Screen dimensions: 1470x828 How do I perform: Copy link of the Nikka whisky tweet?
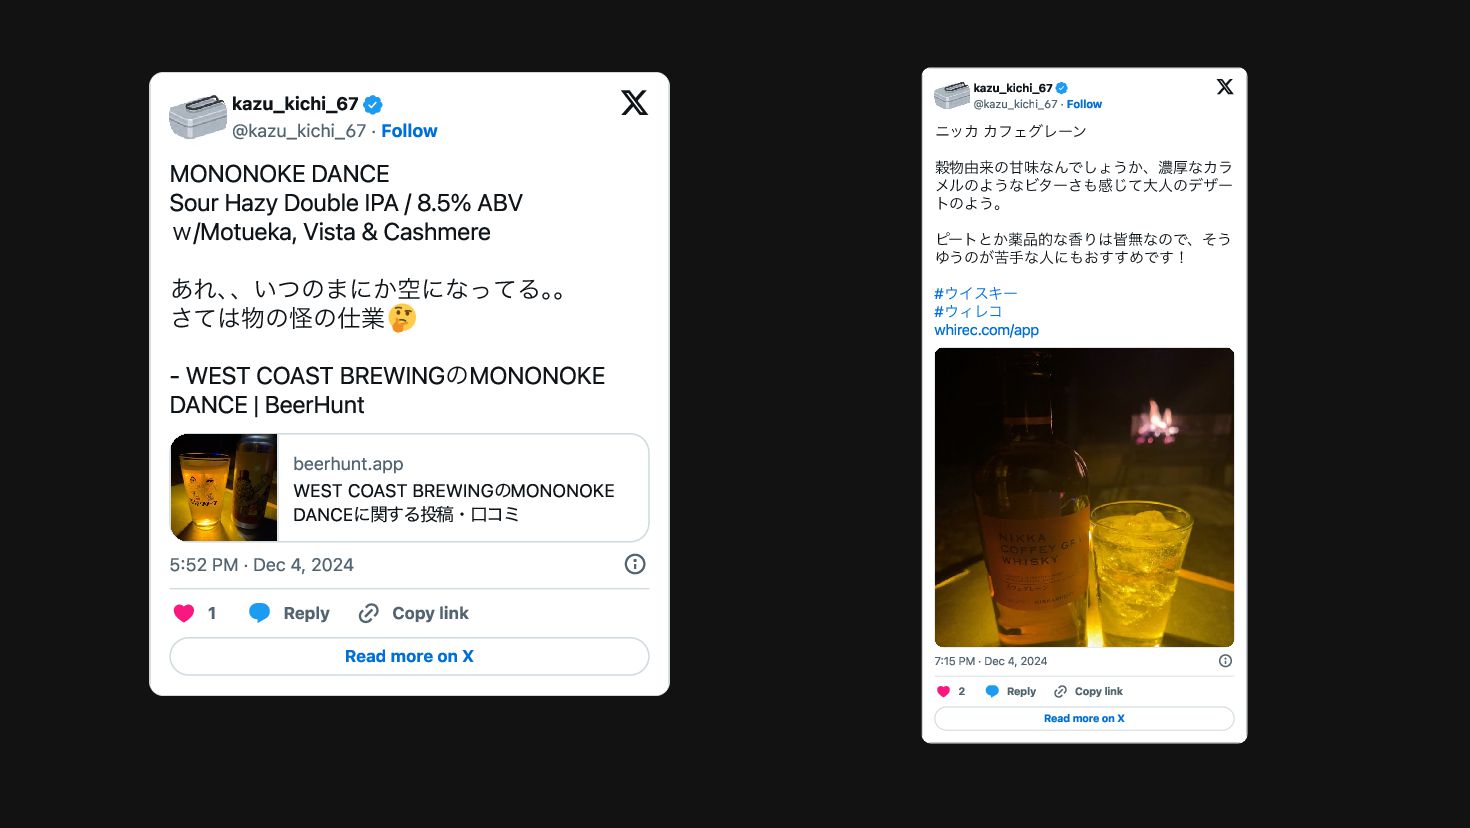(1088, 691)
